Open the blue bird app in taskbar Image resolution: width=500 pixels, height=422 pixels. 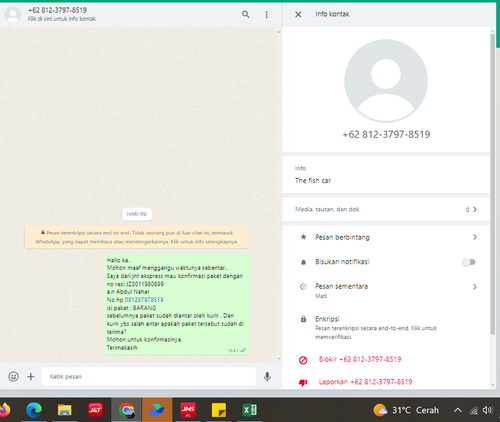(157, 410)
